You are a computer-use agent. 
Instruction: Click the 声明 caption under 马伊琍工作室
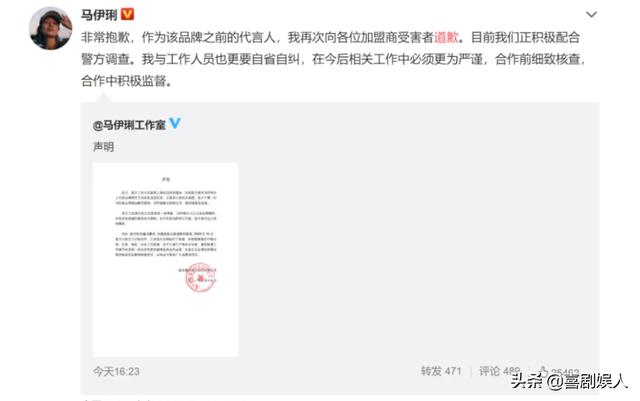point(104,147)
